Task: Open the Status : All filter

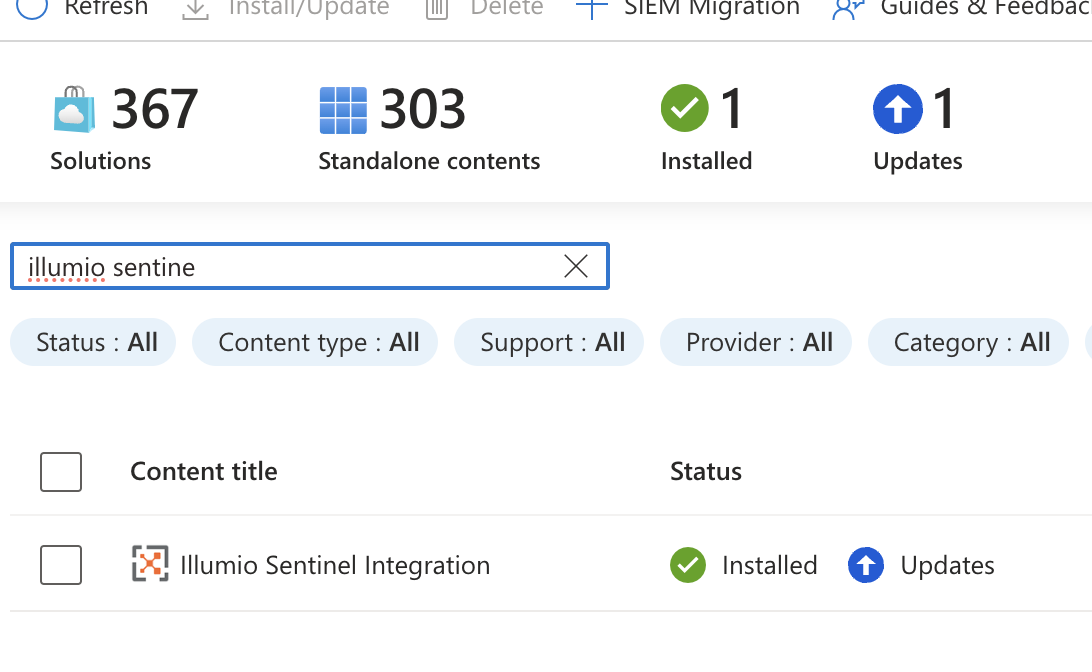Action: (93, 342)
